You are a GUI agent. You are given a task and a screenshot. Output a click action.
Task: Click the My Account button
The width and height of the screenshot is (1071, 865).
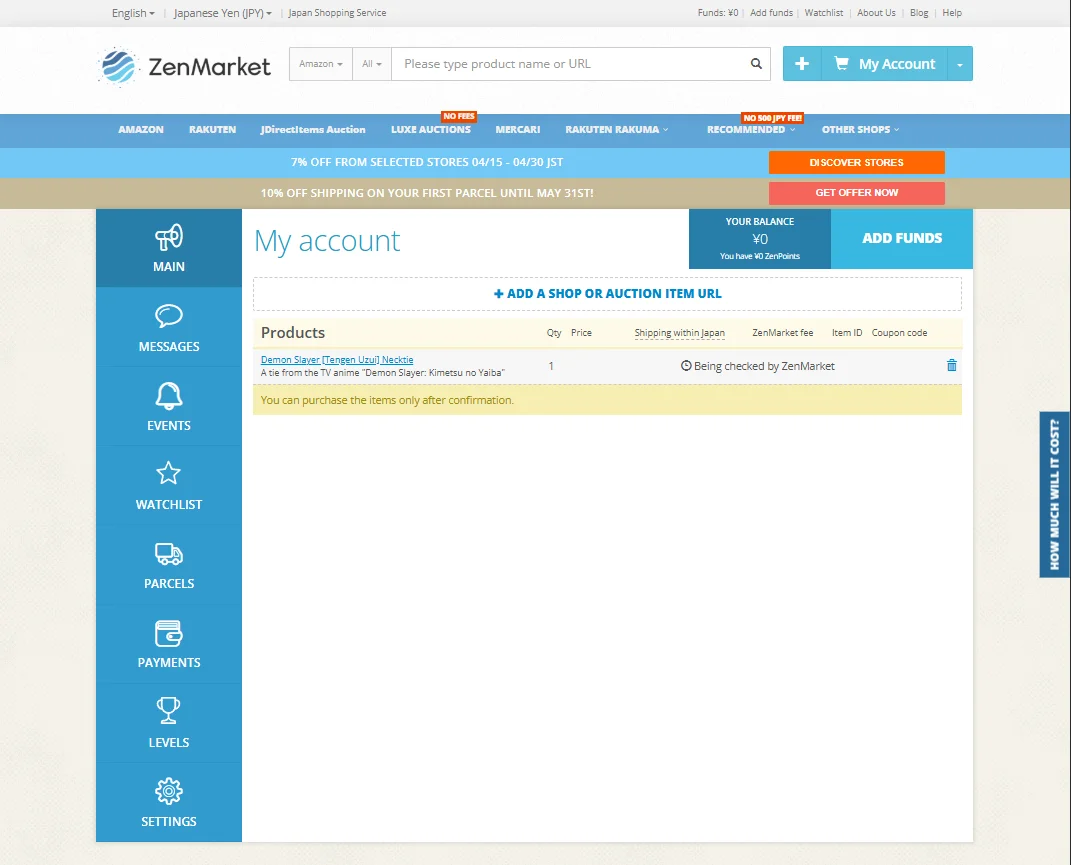click(885, 64)
